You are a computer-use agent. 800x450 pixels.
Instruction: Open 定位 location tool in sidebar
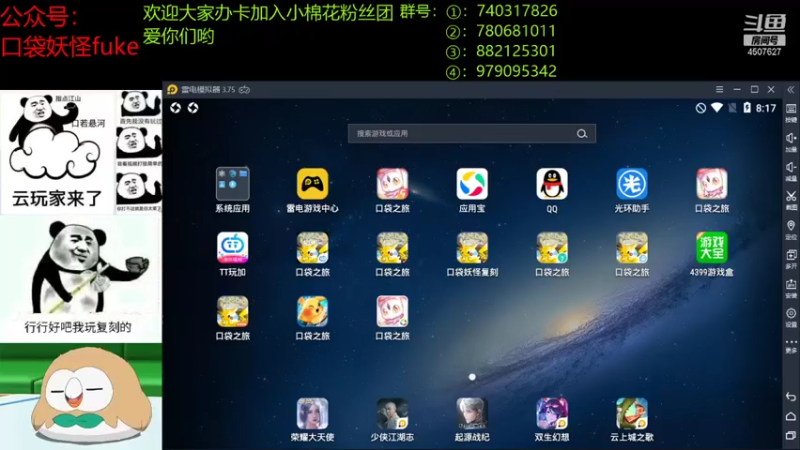click(791, 230)
